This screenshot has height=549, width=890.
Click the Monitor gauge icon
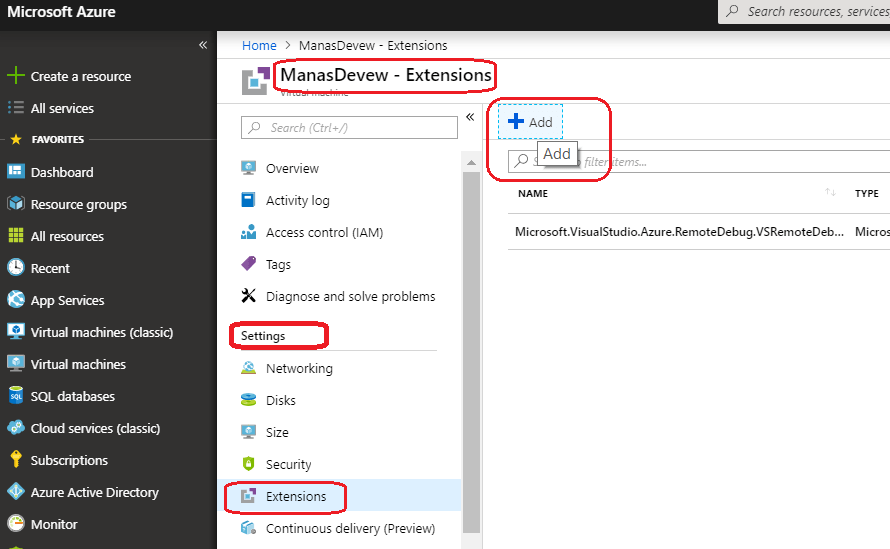16,523
